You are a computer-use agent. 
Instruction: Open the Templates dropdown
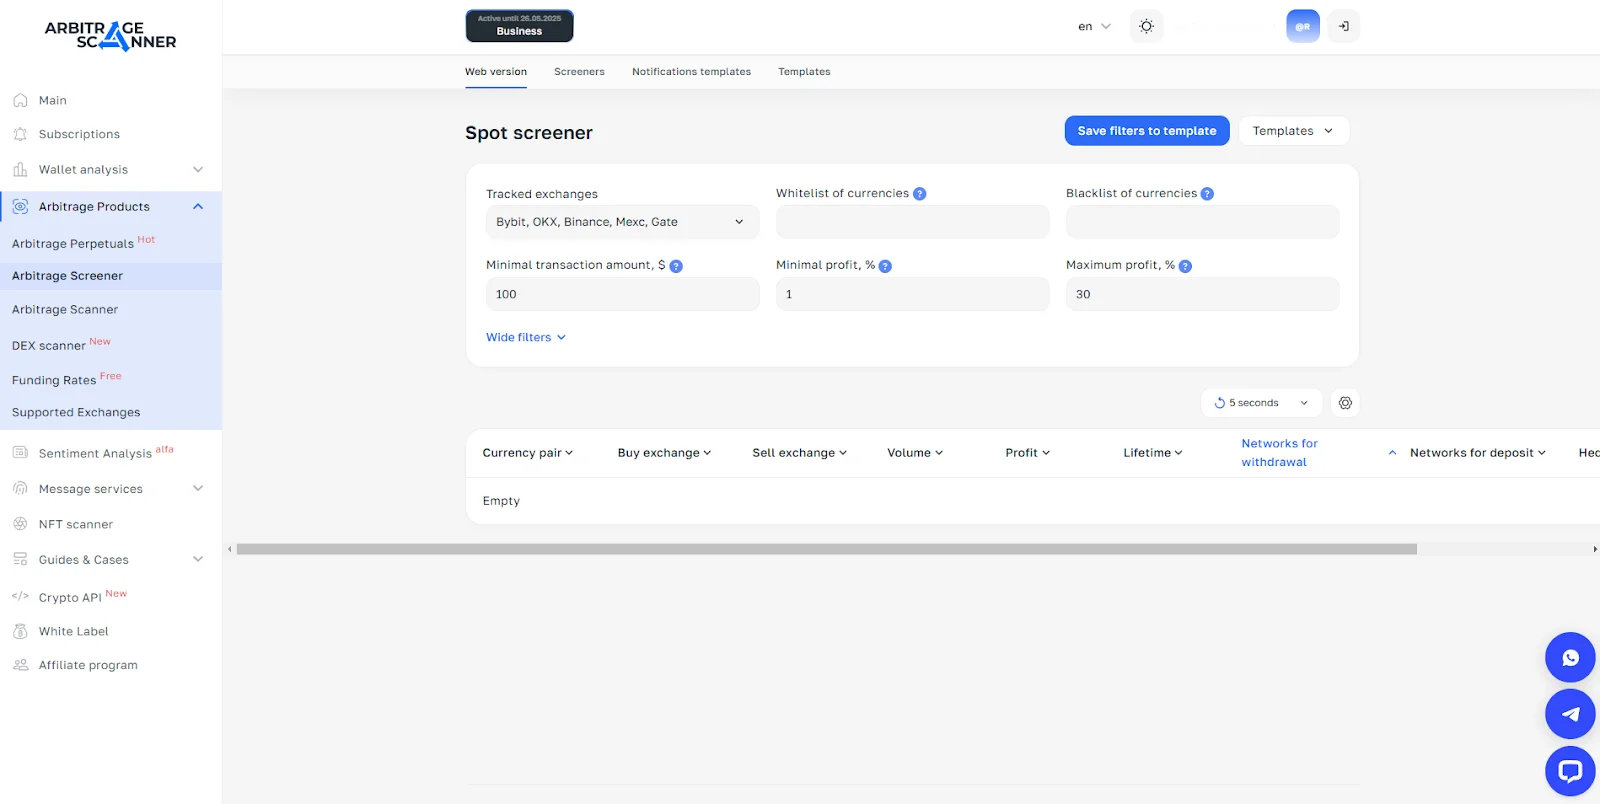point(1293,131)
